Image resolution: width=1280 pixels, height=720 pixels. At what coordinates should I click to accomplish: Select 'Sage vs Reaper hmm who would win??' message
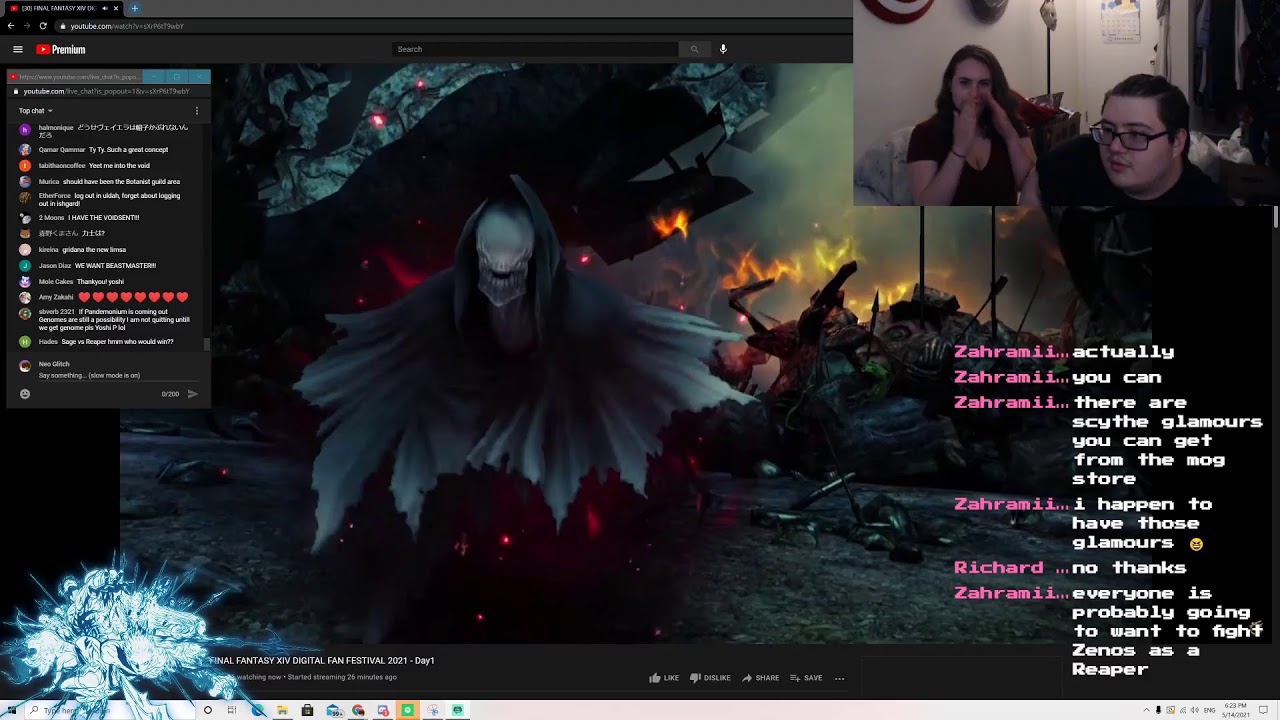117,342
